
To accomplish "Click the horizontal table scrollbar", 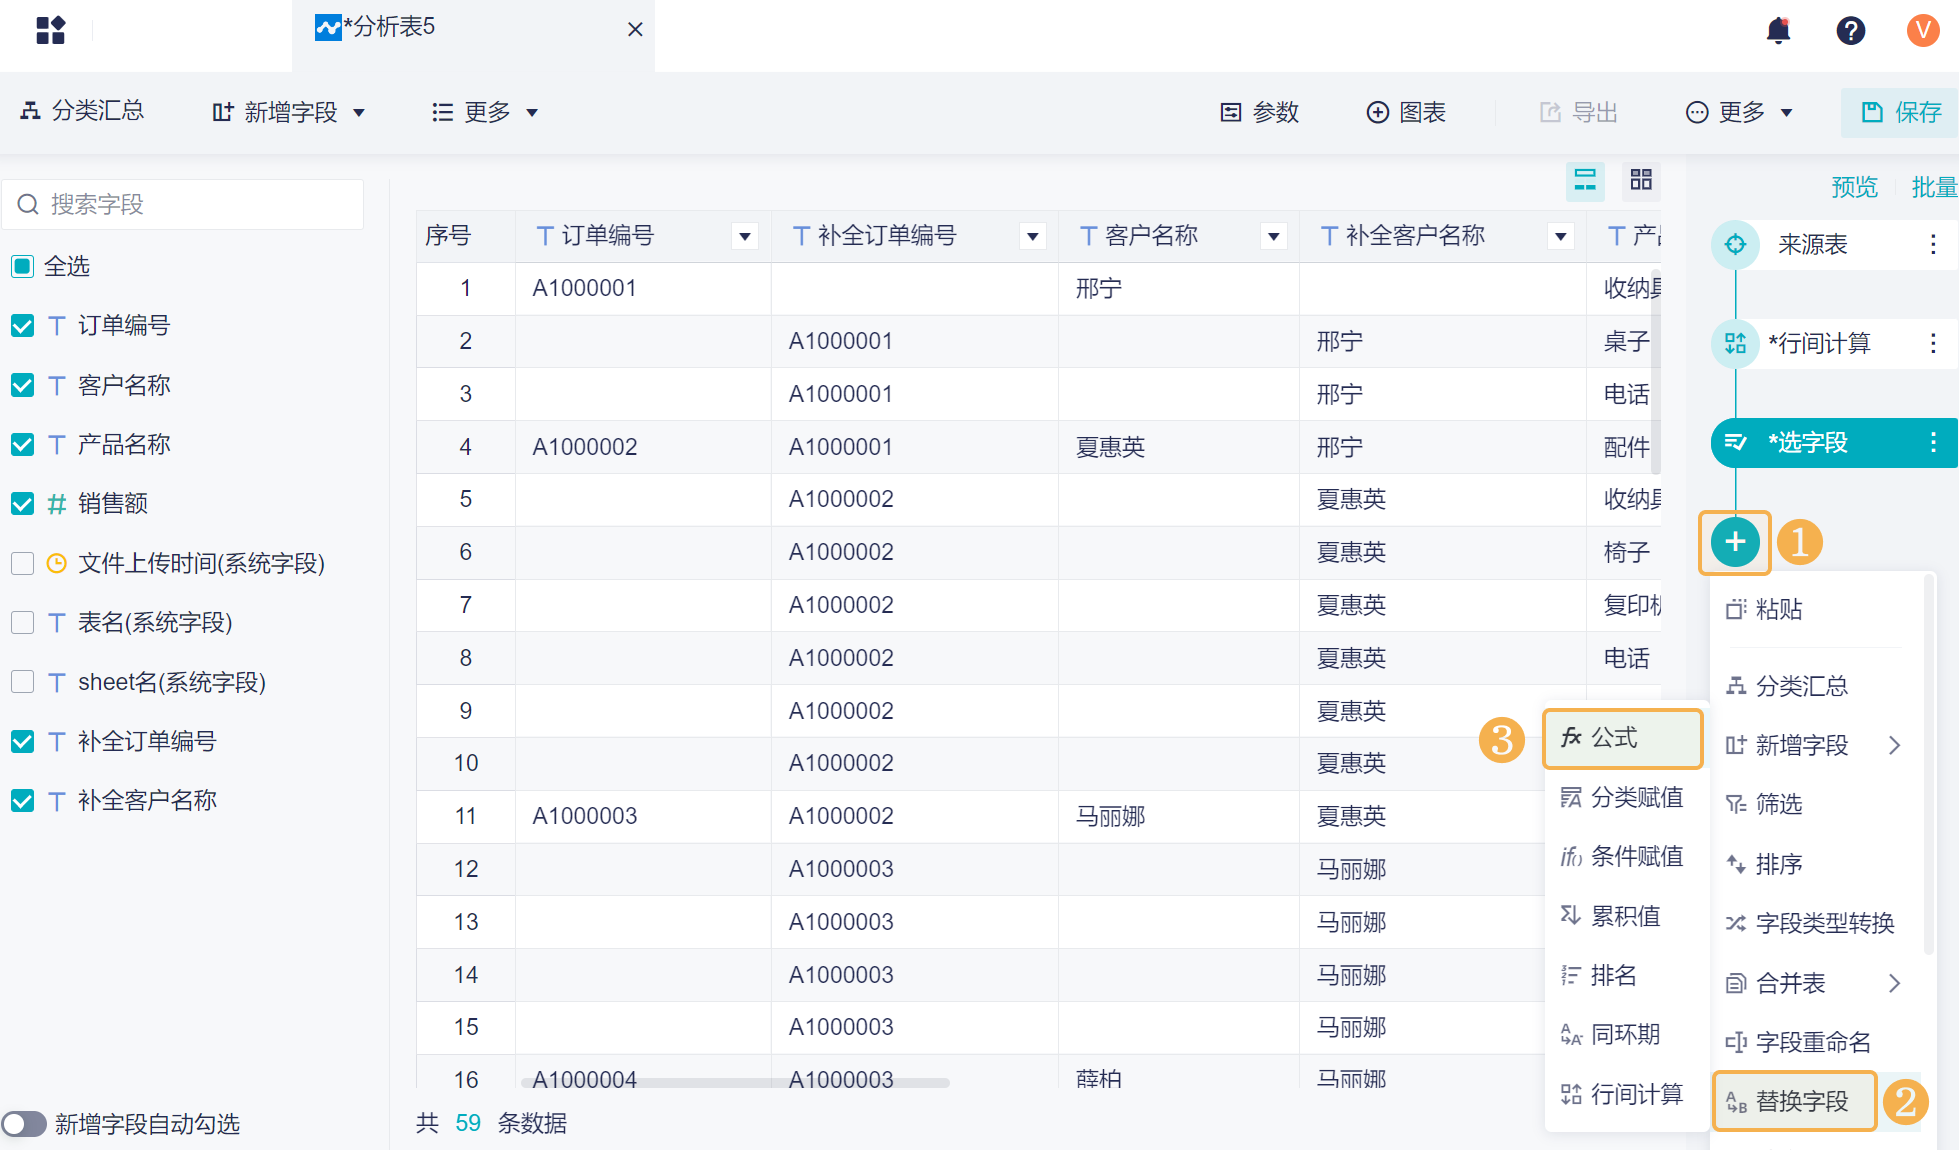I will point(735,1082).
